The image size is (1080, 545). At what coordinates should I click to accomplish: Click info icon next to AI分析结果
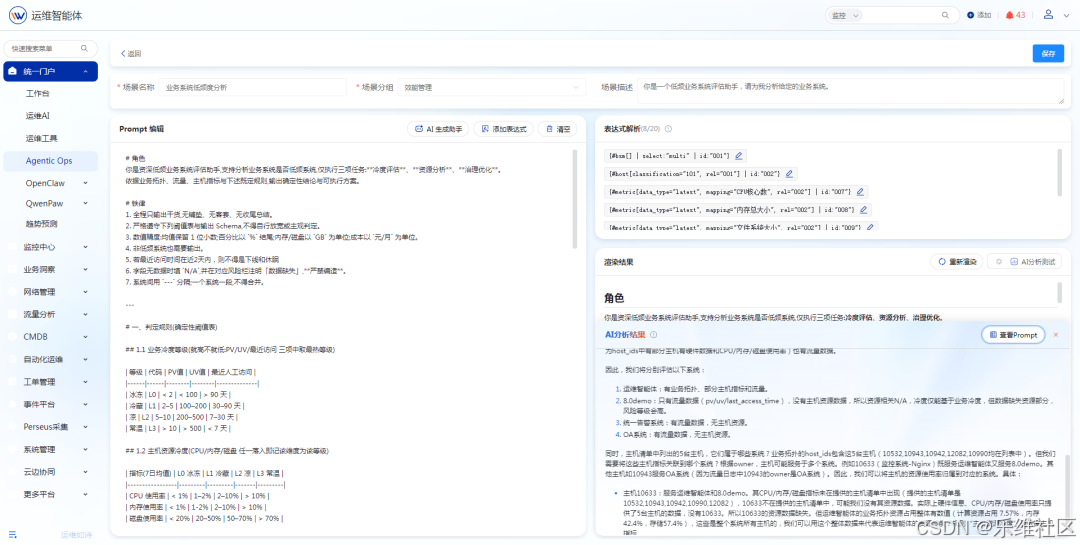654,334
